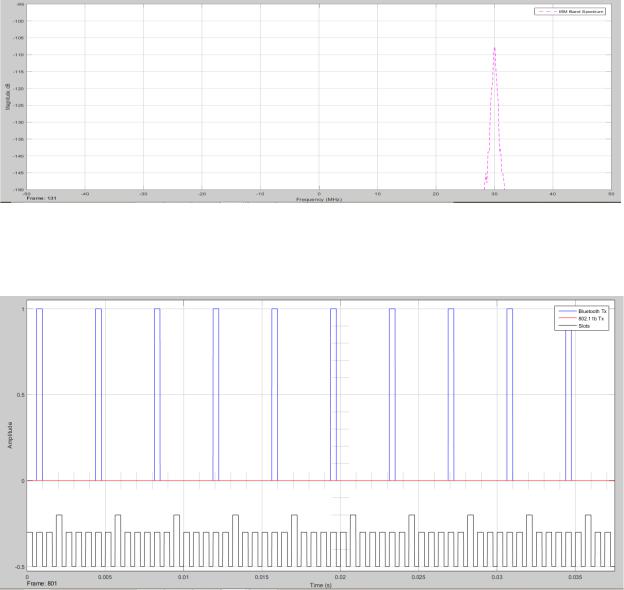Image resolution: width=624 pixels, height=590 pixels.
Task: Click the '0.02' time tick label
Action: (340, 576)
